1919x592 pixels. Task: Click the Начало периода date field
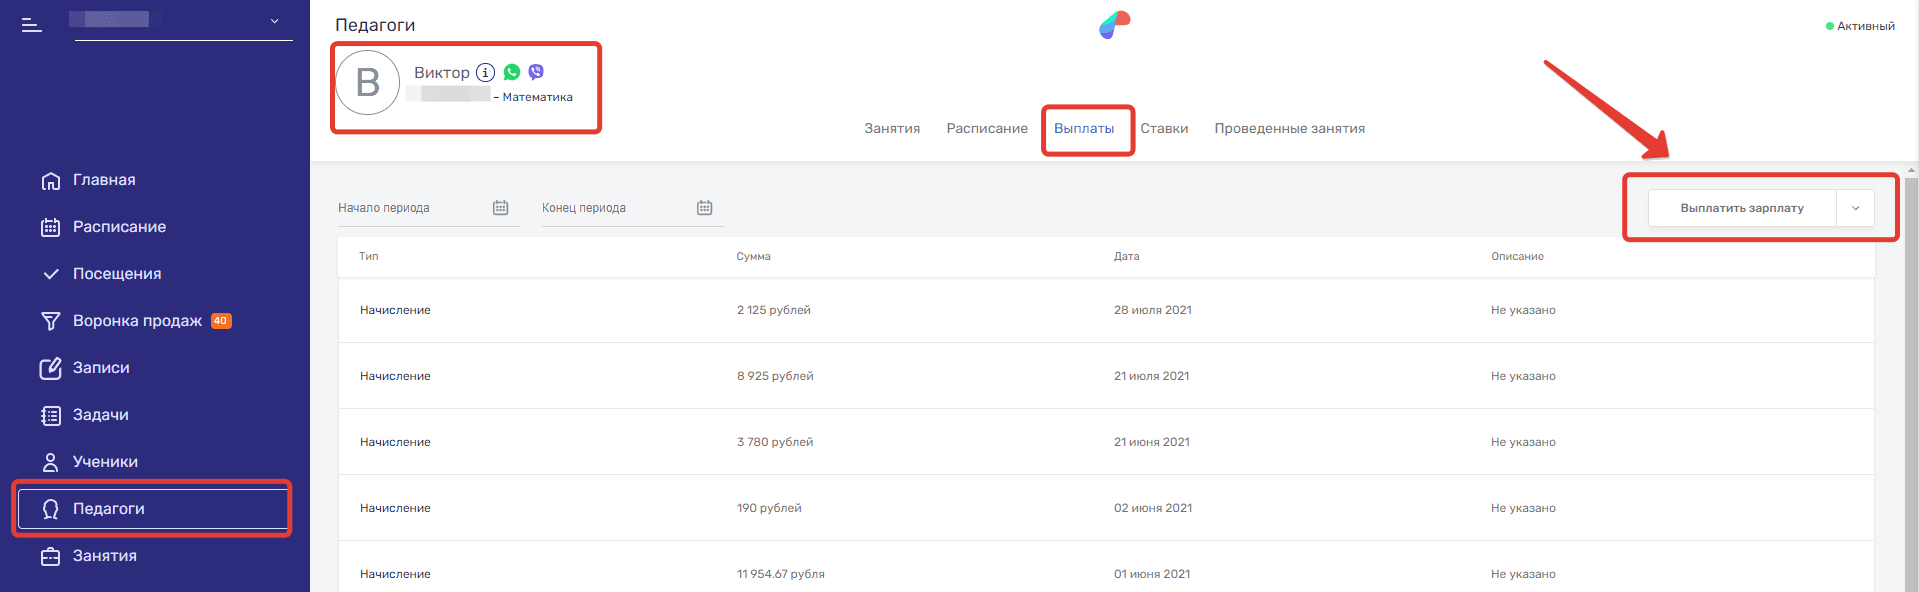pyautogui.click(x=410, y=208)
